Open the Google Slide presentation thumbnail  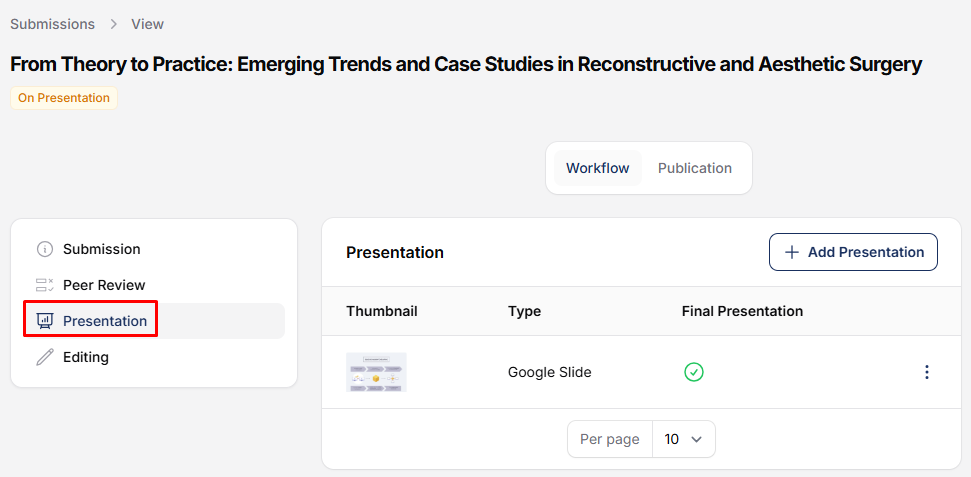pos(376,372)
